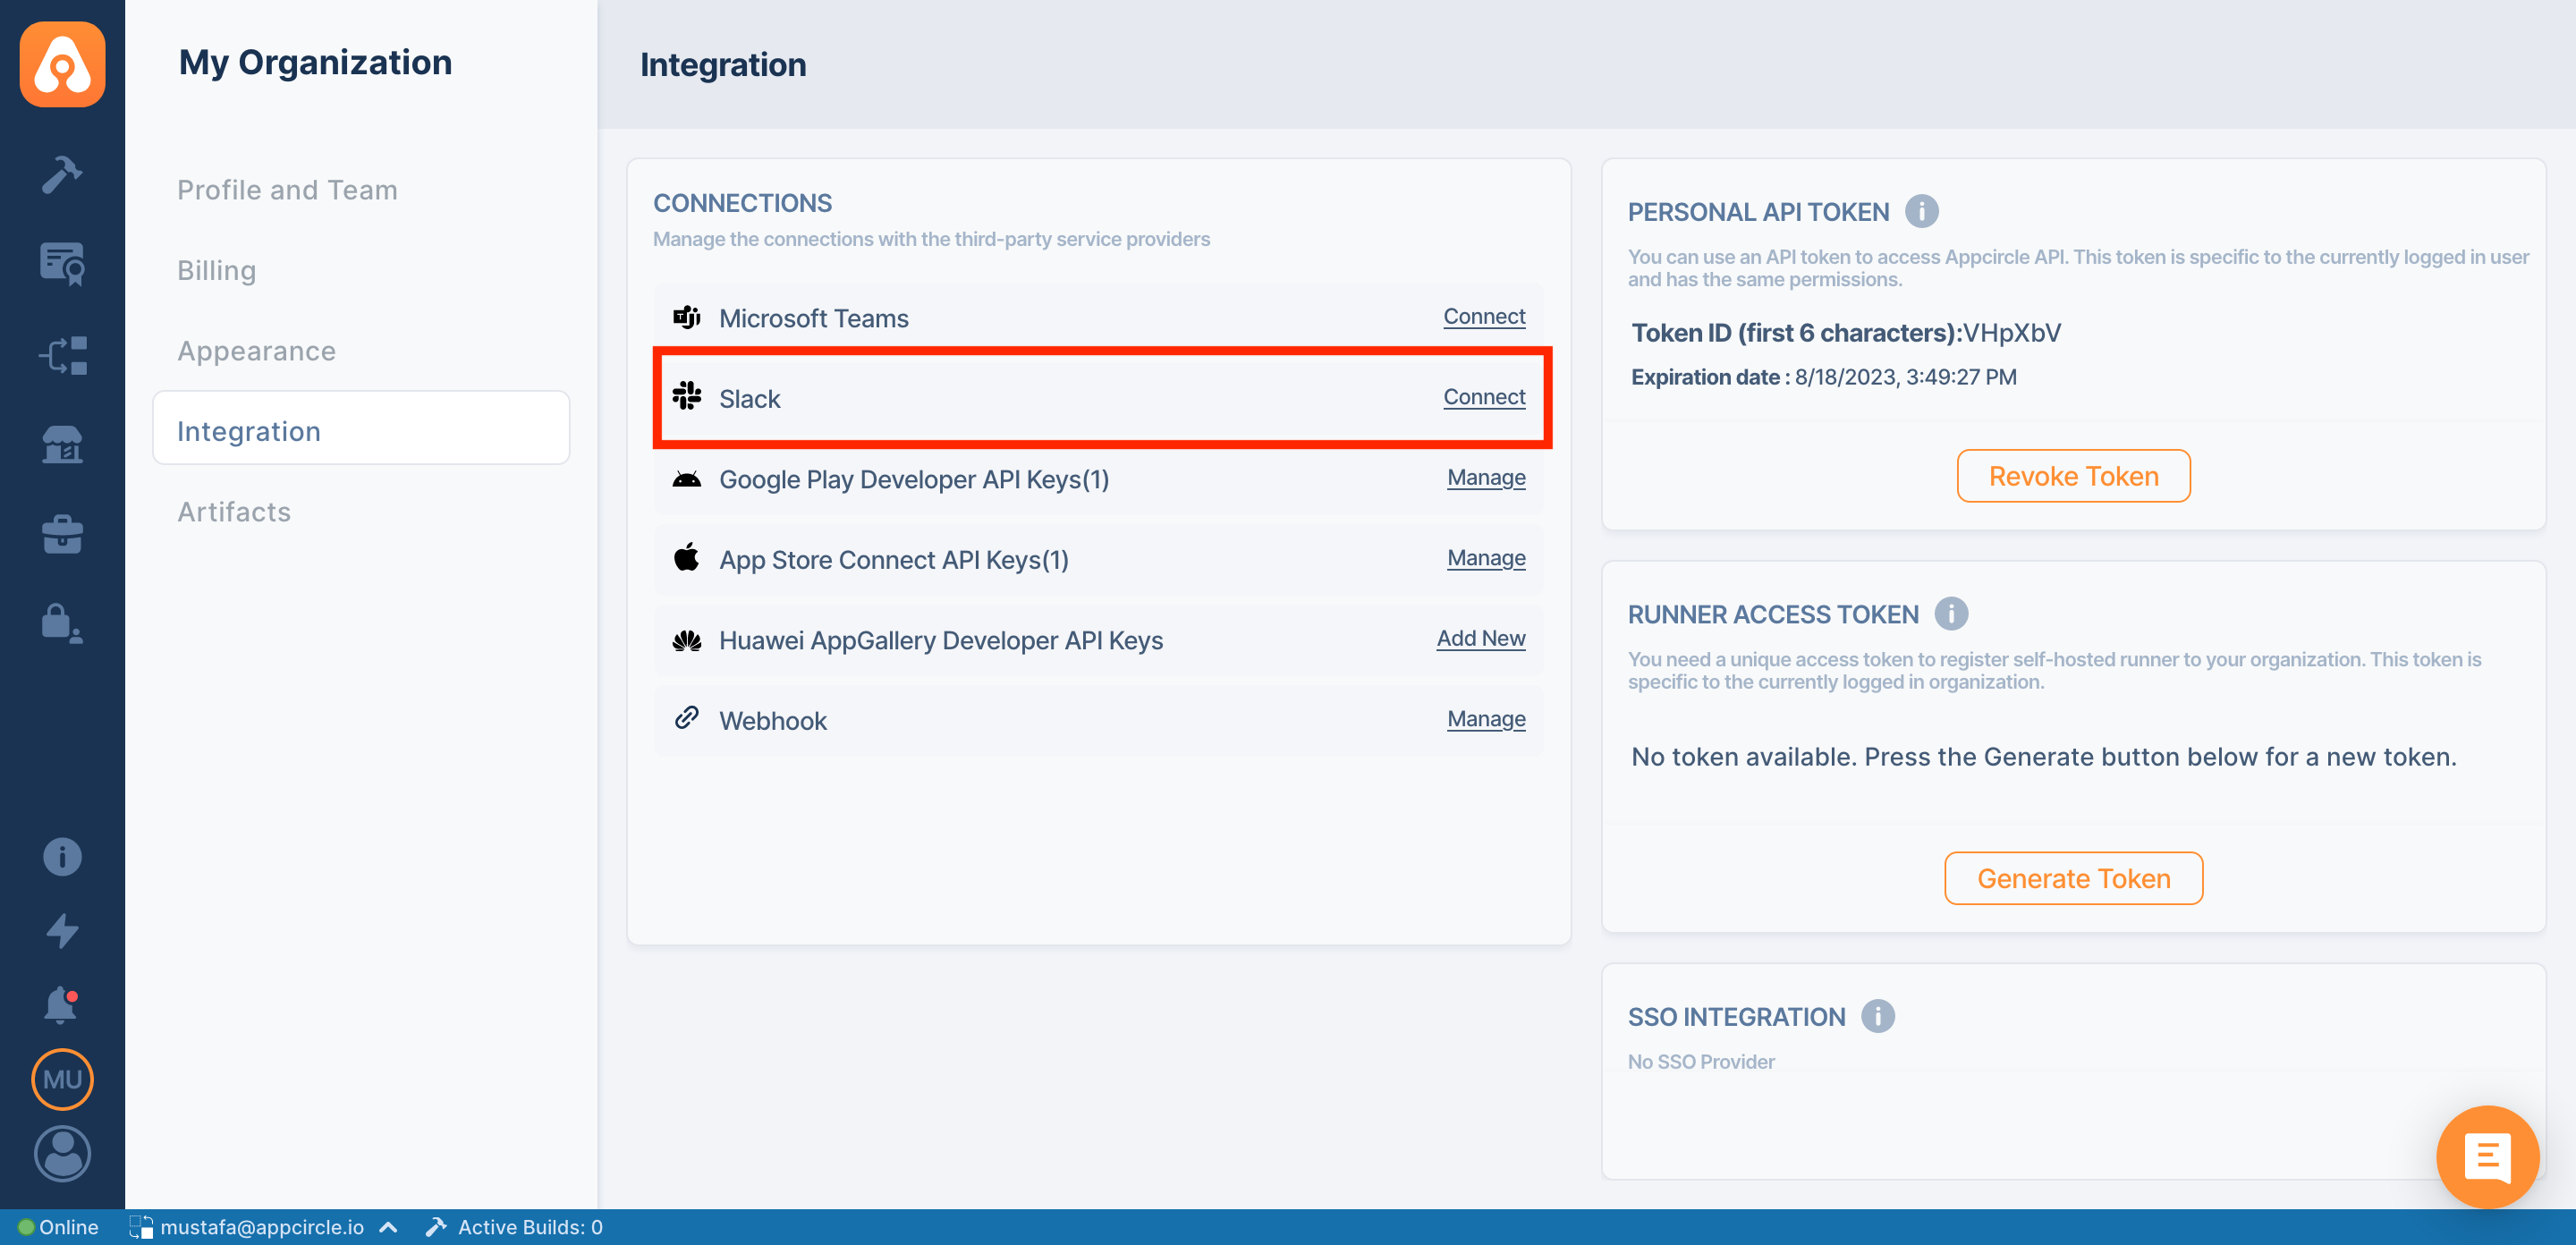Click Active Builds: 0 text
This screenshot has width=2576, height=1245.
pyautogui.click(x=530, y=1227)
